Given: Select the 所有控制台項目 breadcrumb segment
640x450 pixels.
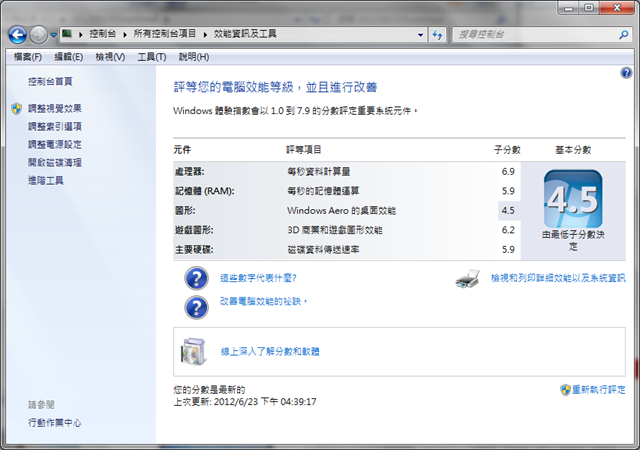Looking at the screenshot, I should pos(165,34).
